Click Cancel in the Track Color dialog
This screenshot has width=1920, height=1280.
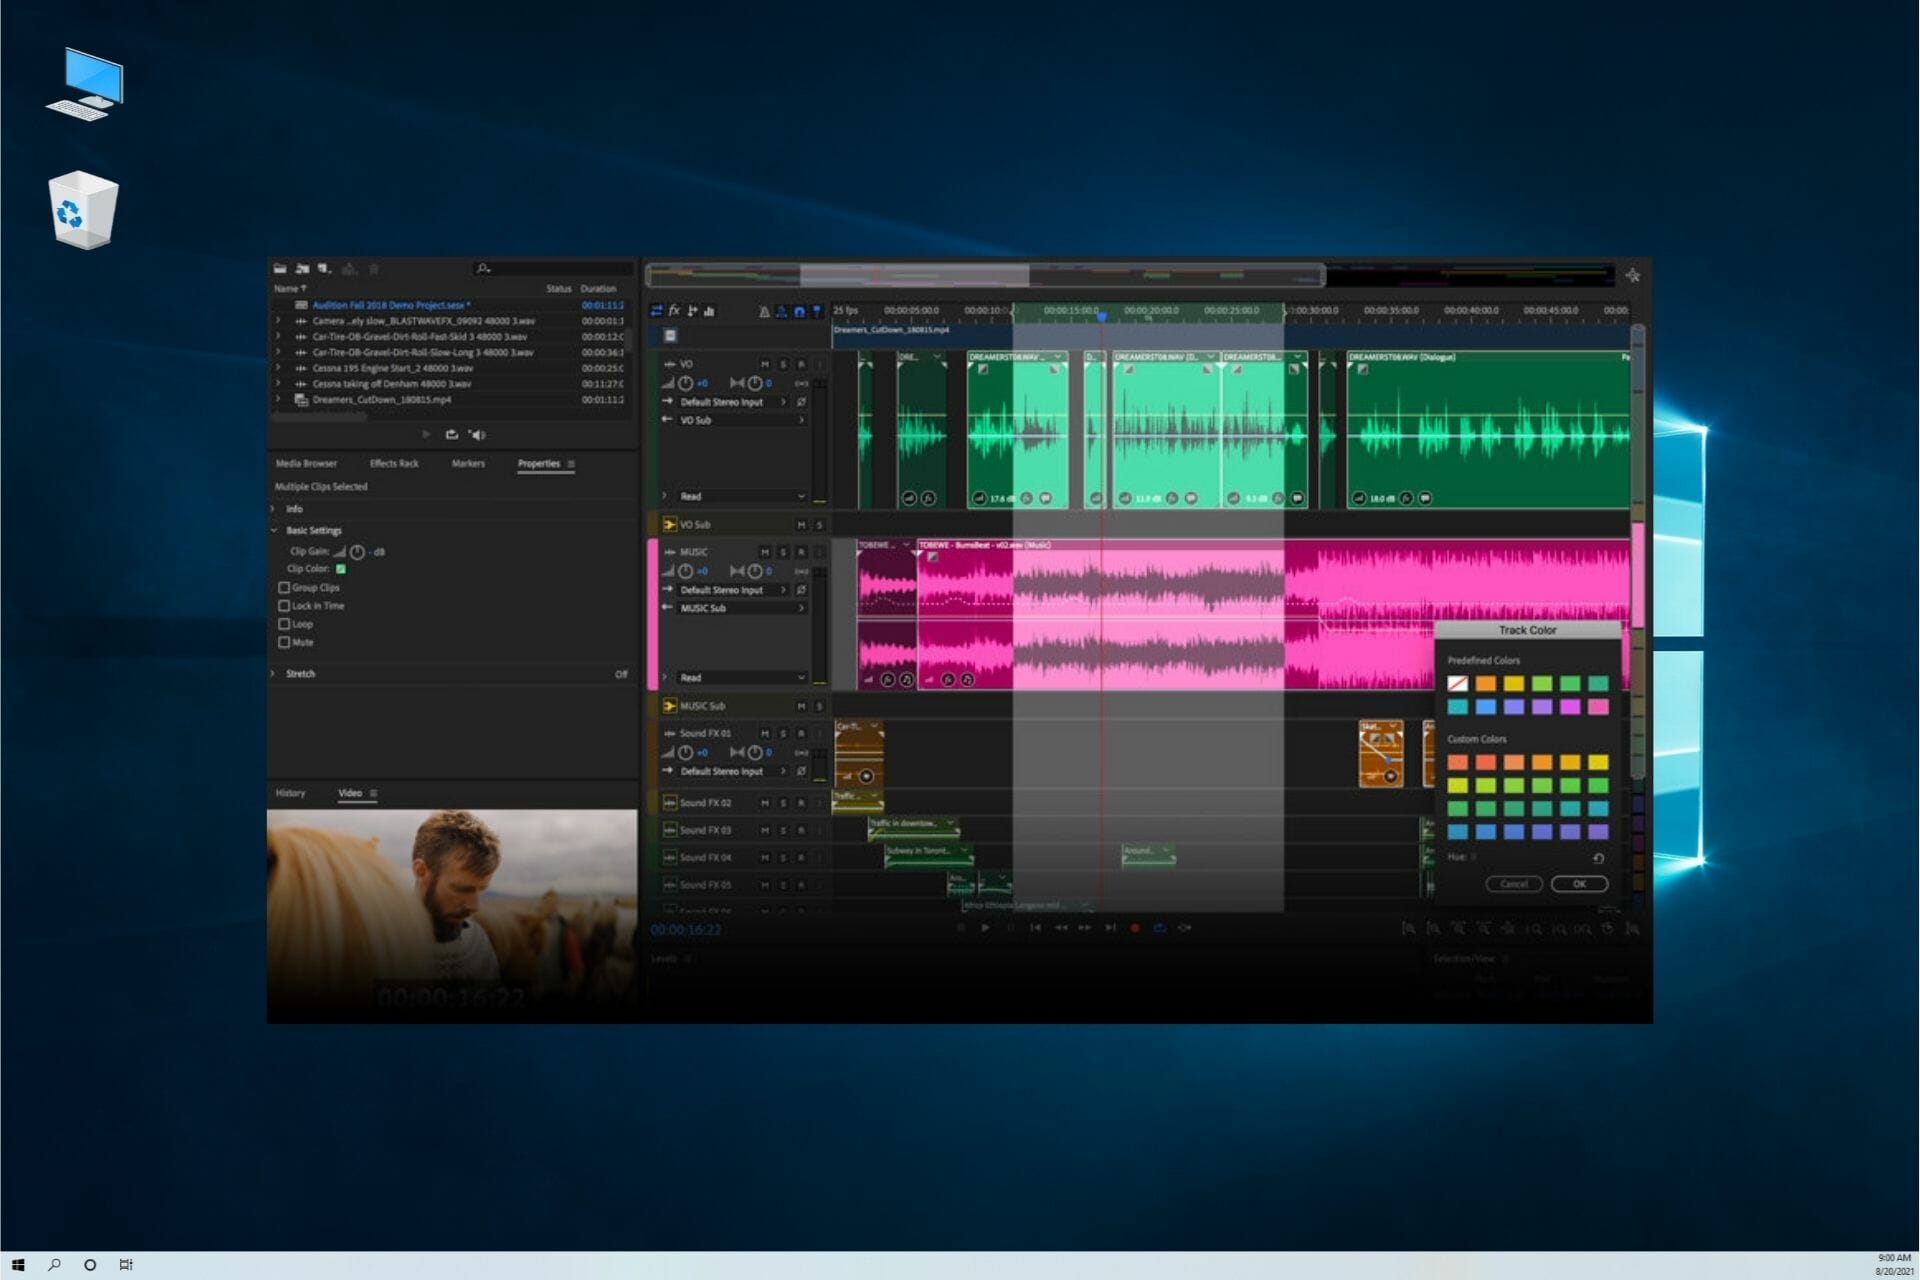click(1513, 884)
